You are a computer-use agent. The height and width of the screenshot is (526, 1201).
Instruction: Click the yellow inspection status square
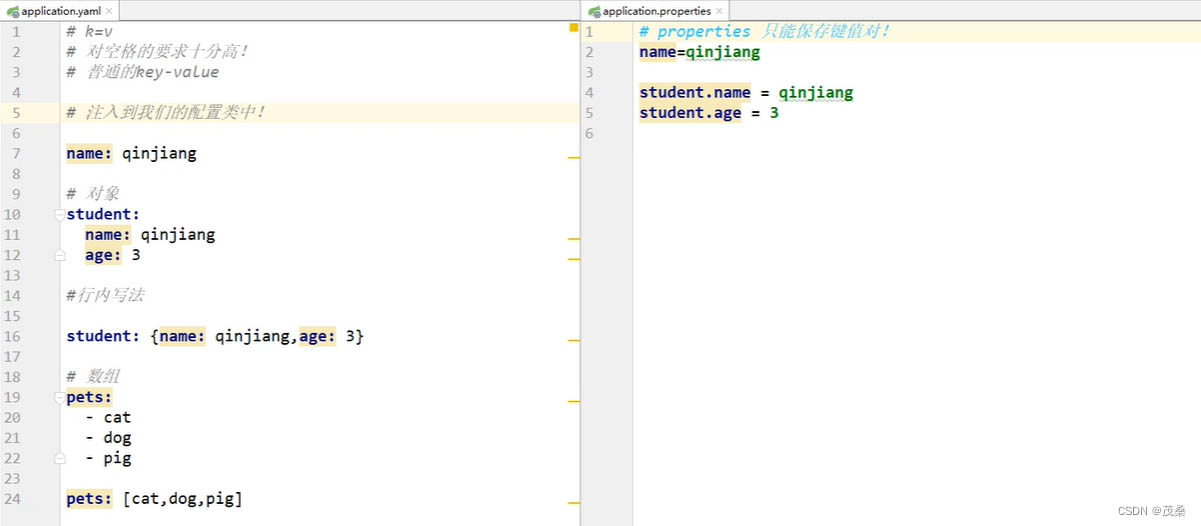click(573, 28)
